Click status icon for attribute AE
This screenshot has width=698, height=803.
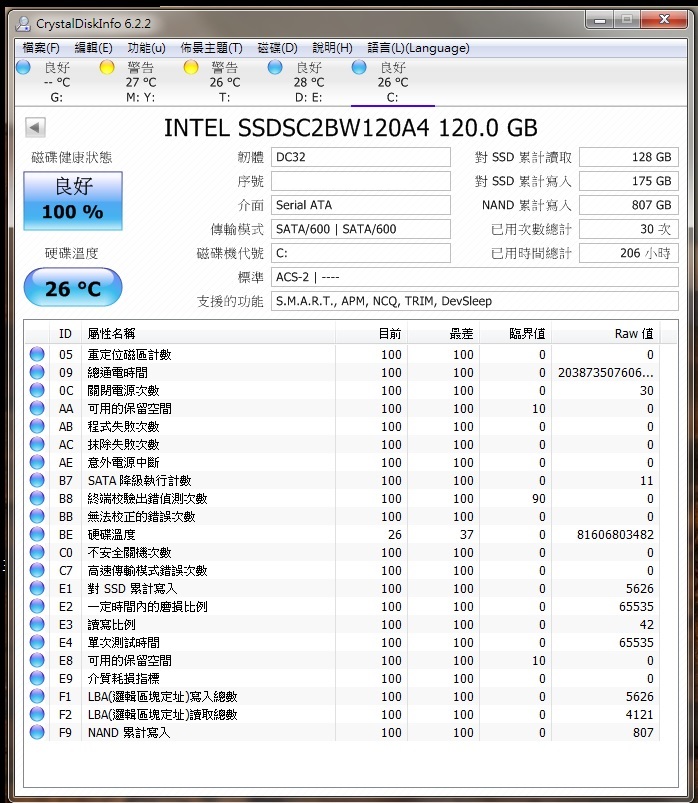tap(37, 462)
